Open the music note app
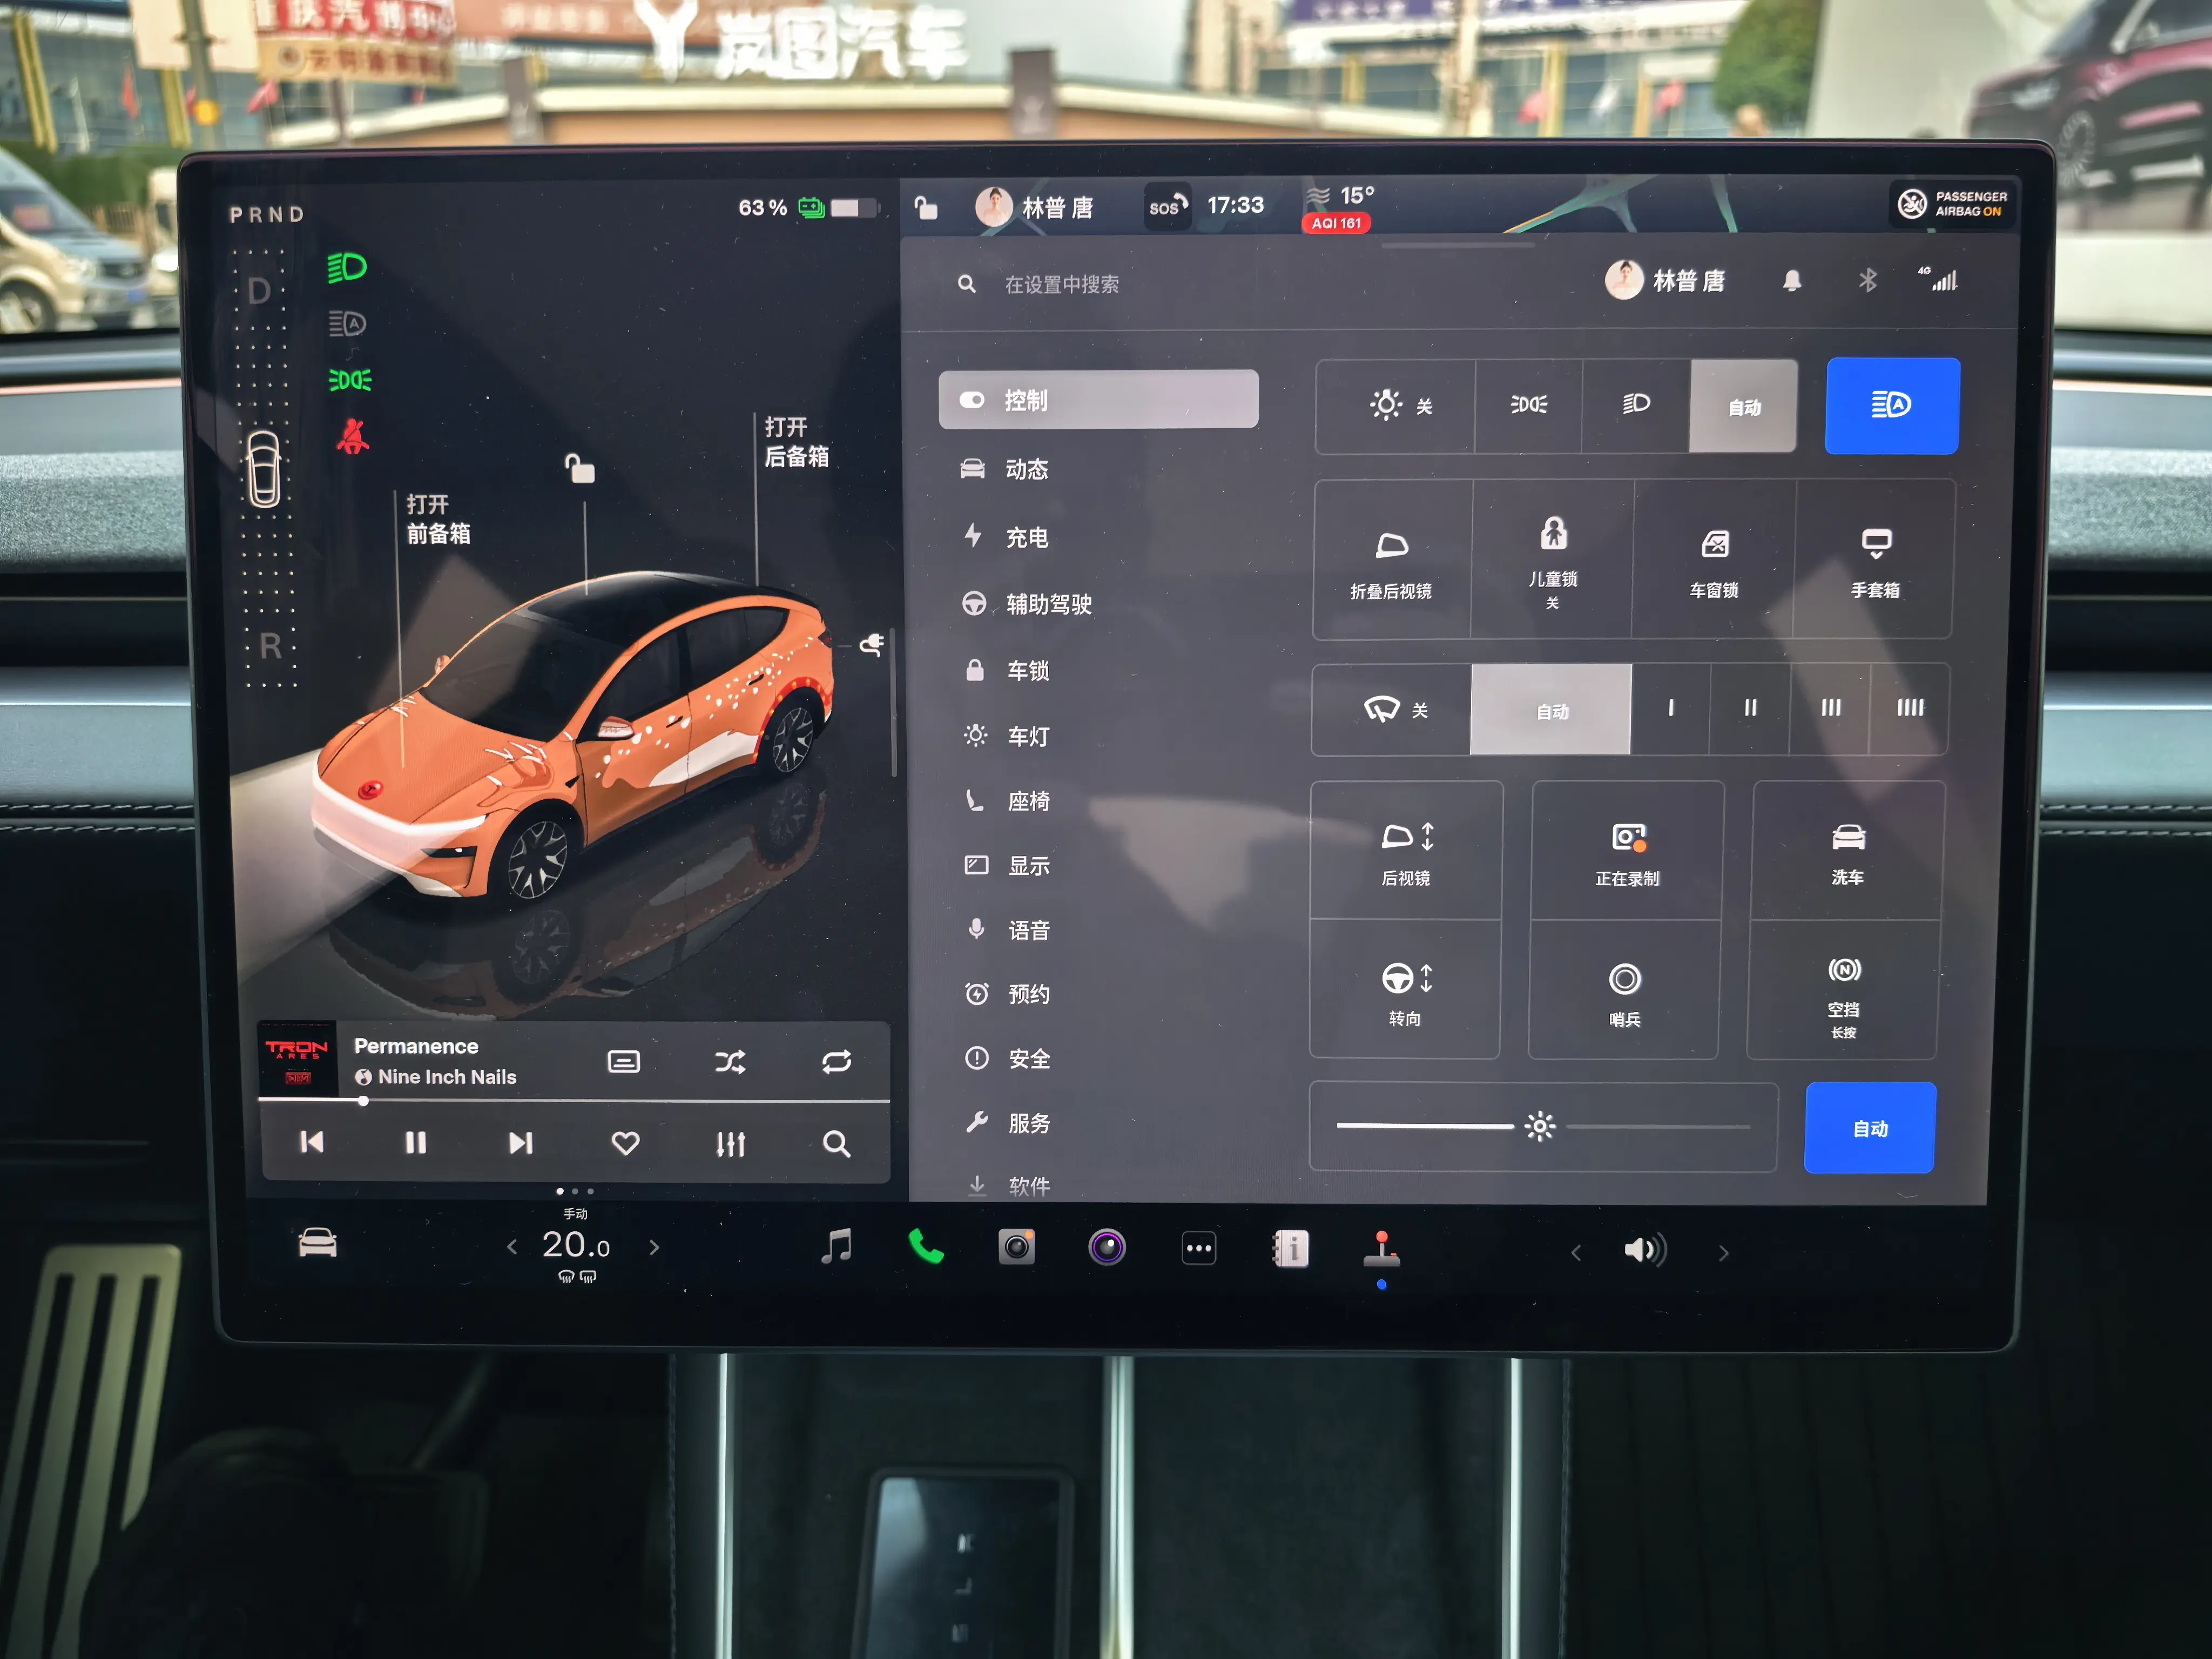 tap(836, 1247)
